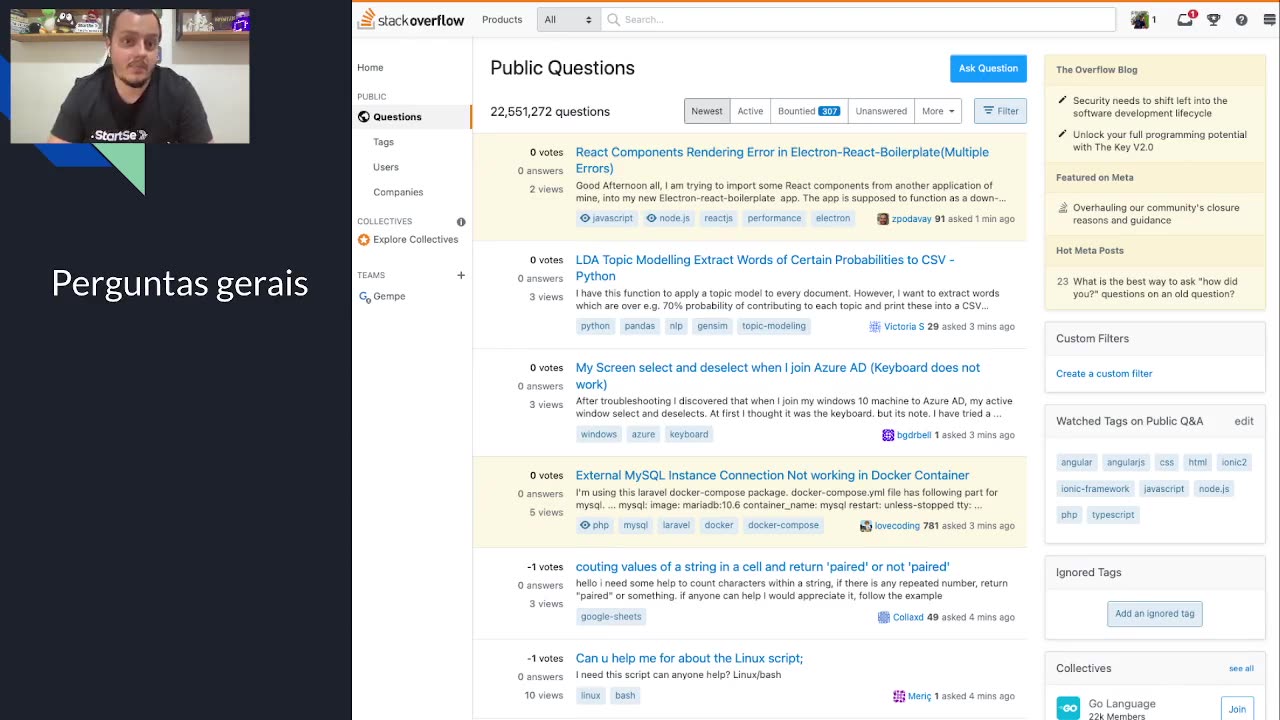
Task: Click Meriç's user avatar
Action: [x=899, y=696]
